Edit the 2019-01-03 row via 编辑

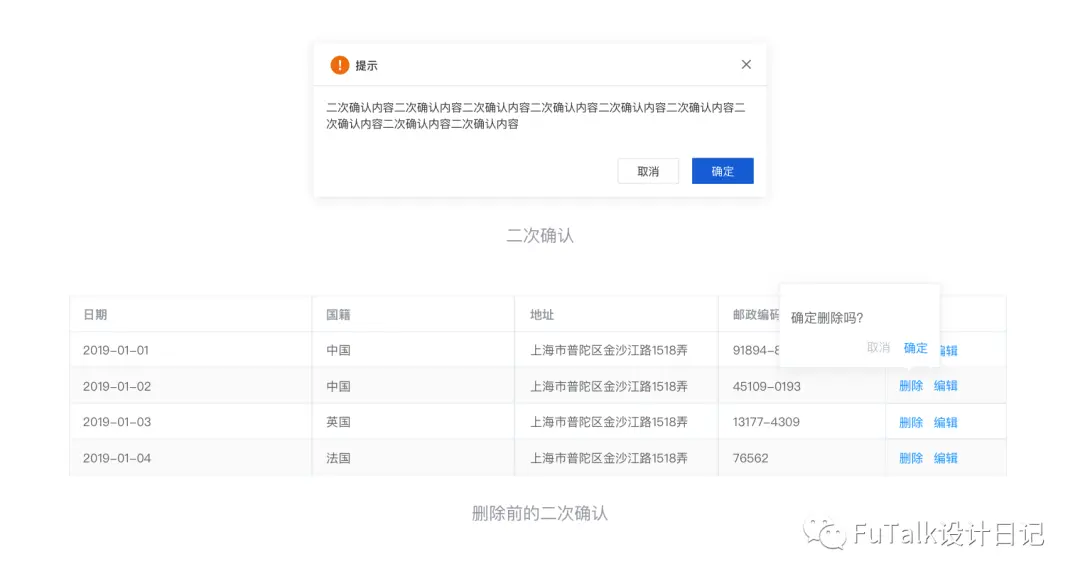pyautogui.click(x=946, y=423)
